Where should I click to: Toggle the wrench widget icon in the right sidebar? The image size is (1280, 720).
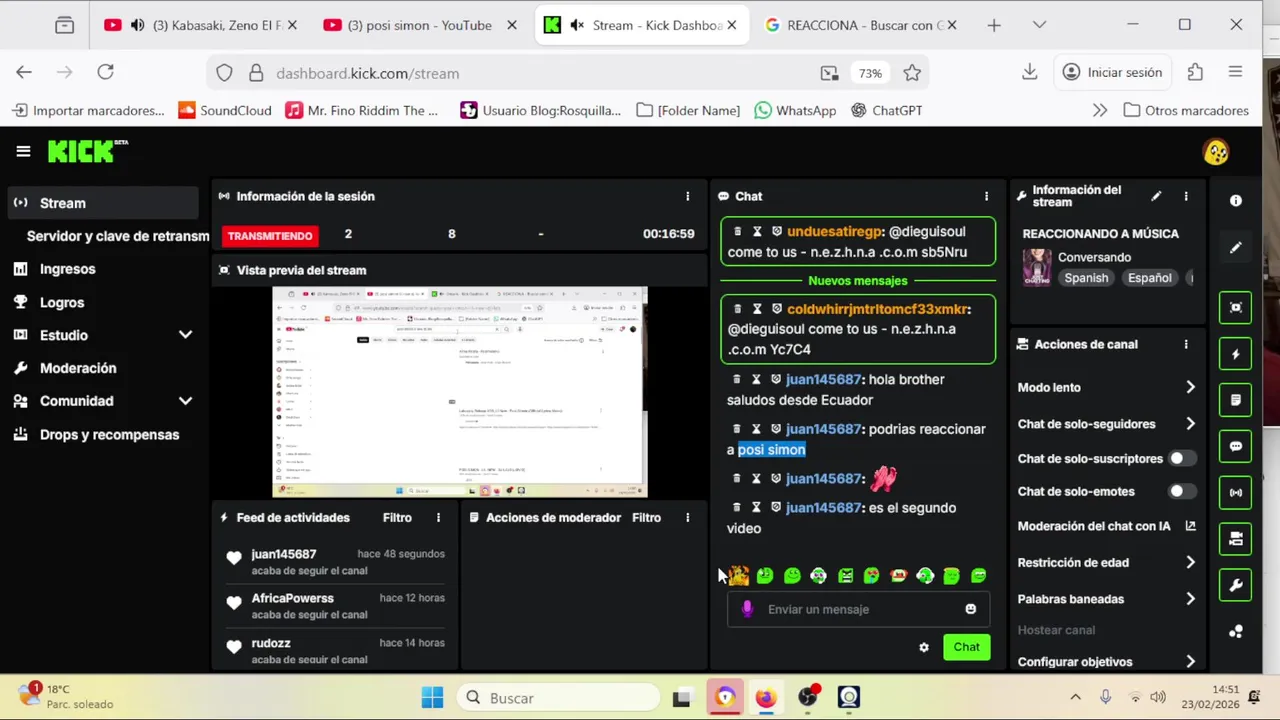[1236, 585]
